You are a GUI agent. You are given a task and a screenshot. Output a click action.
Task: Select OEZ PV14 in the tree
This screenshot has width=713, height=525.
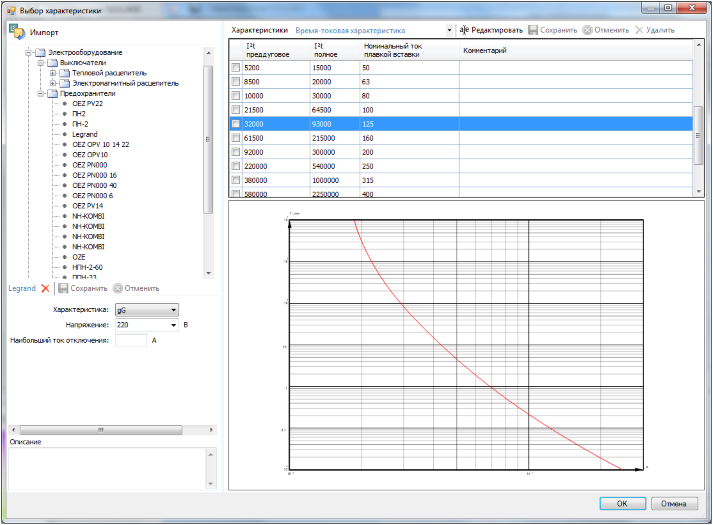(x=87, y=206)
